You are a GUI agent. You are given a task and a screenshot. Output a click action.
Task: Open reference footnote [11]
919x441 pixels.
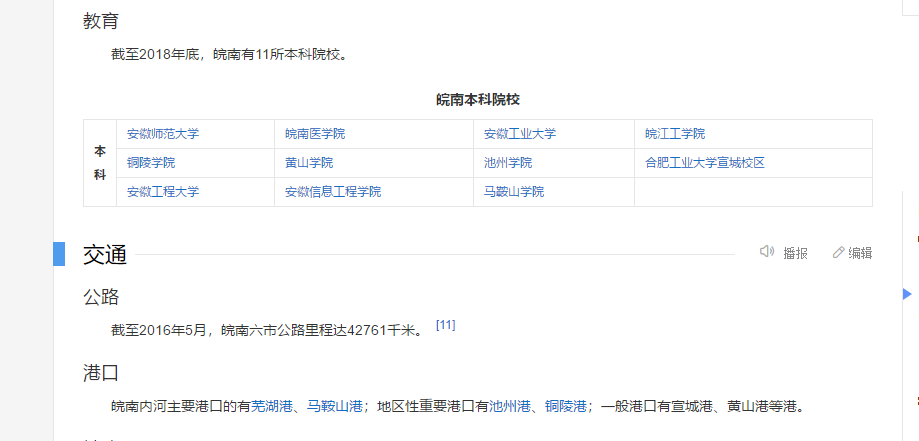point(445,325)
